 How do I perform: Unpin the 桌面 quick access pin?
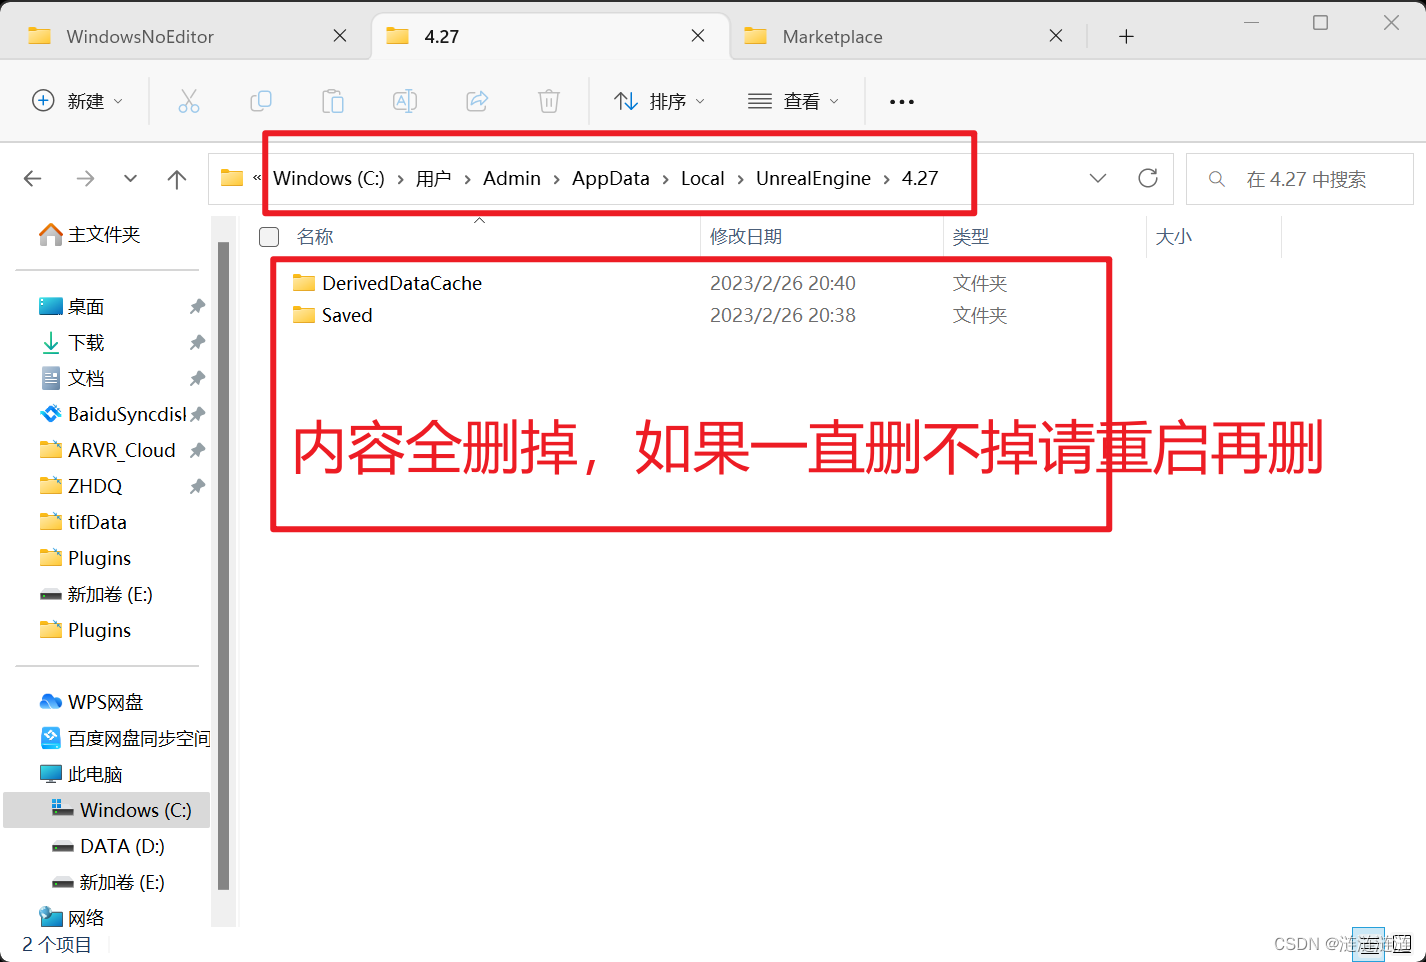(197, 306)
